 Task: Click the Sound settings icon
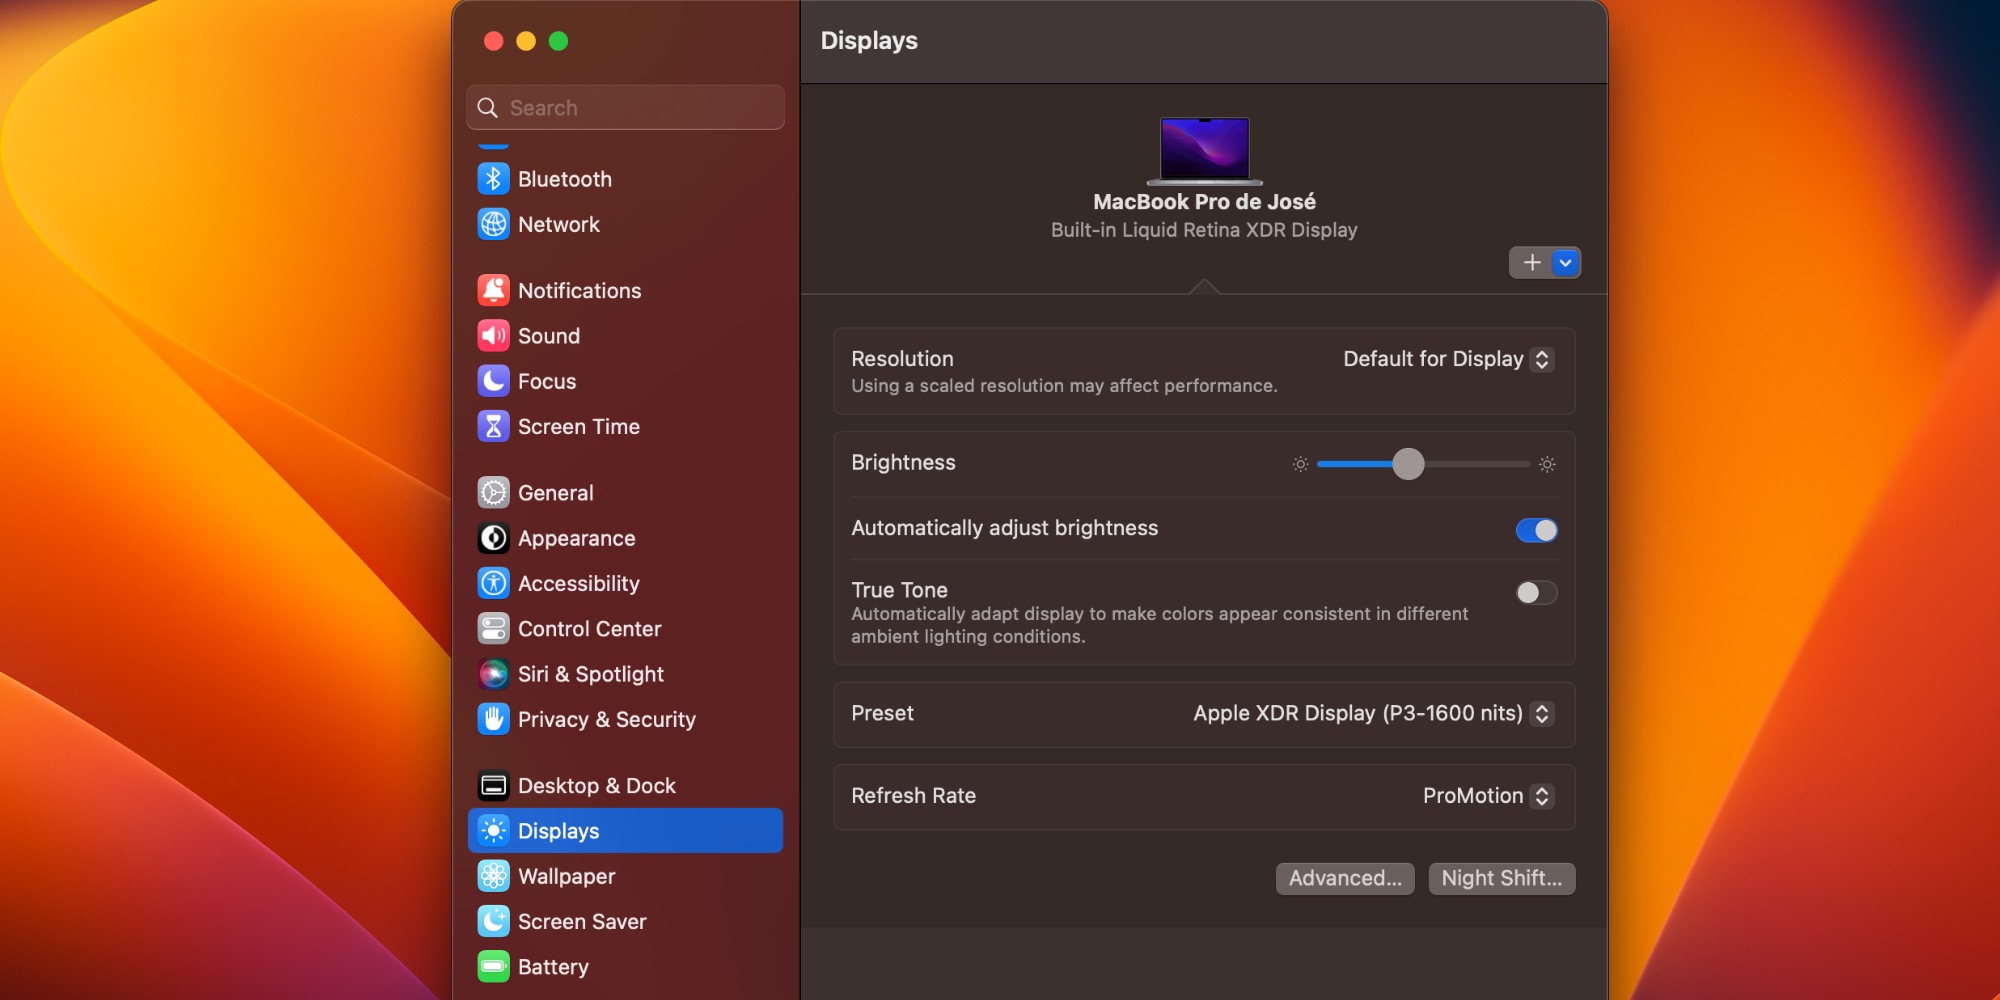click(x=548, y=335)
